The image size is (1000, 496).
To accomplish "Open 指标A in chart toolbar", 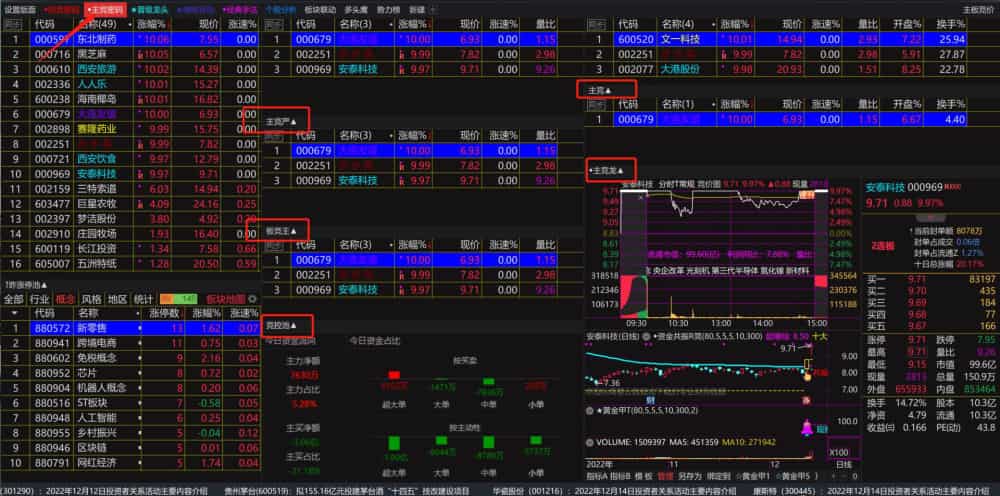I will (595, 476).
